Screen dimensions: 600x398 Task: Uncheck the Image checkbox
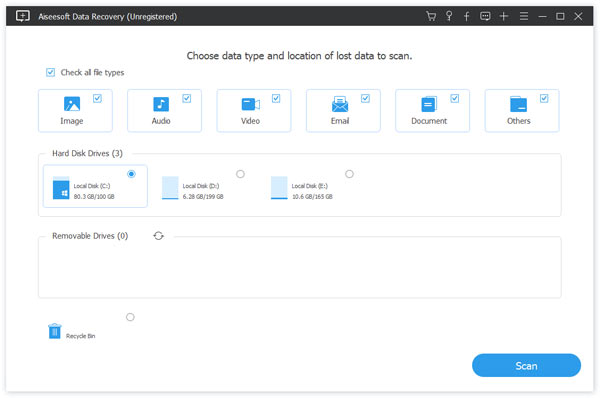97,98
